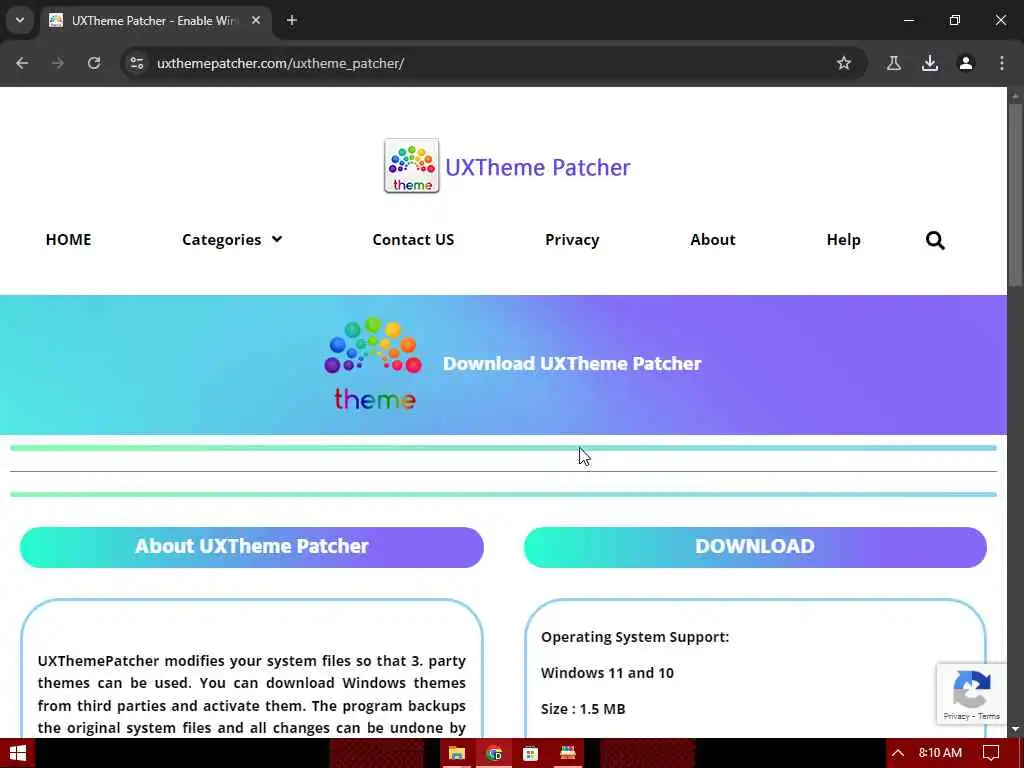Show hidden system tray icons
The image size is (1024, 768).
coord(898,754)
